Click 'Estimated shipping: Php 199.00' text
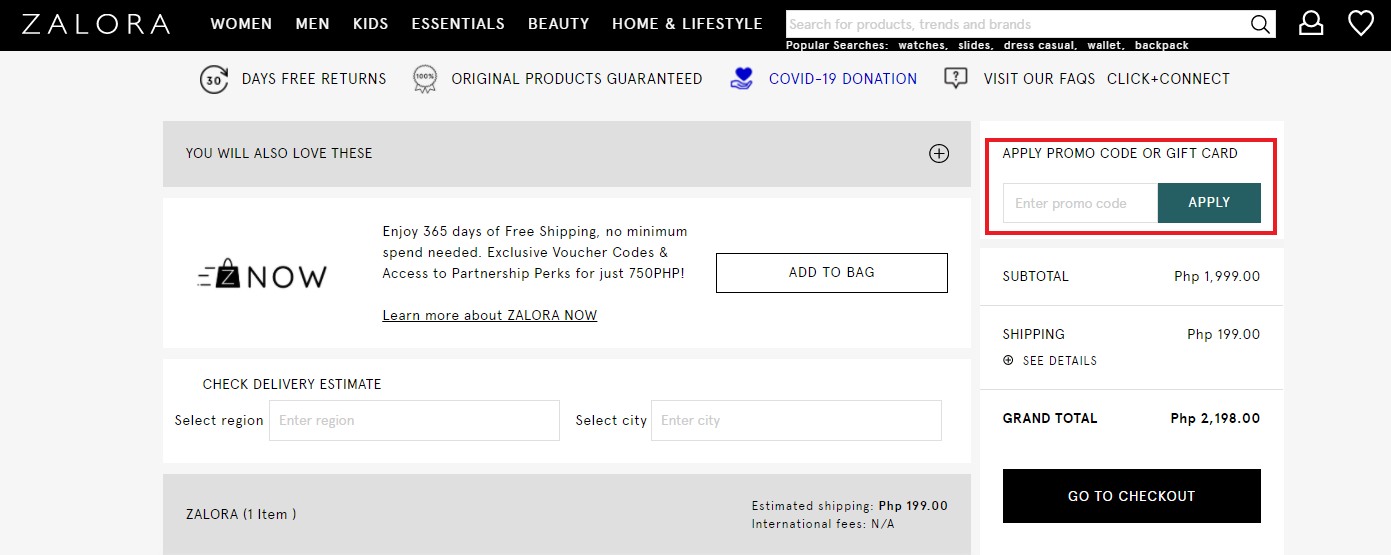This screenshot has height=555, width=1391. point(849,506)
